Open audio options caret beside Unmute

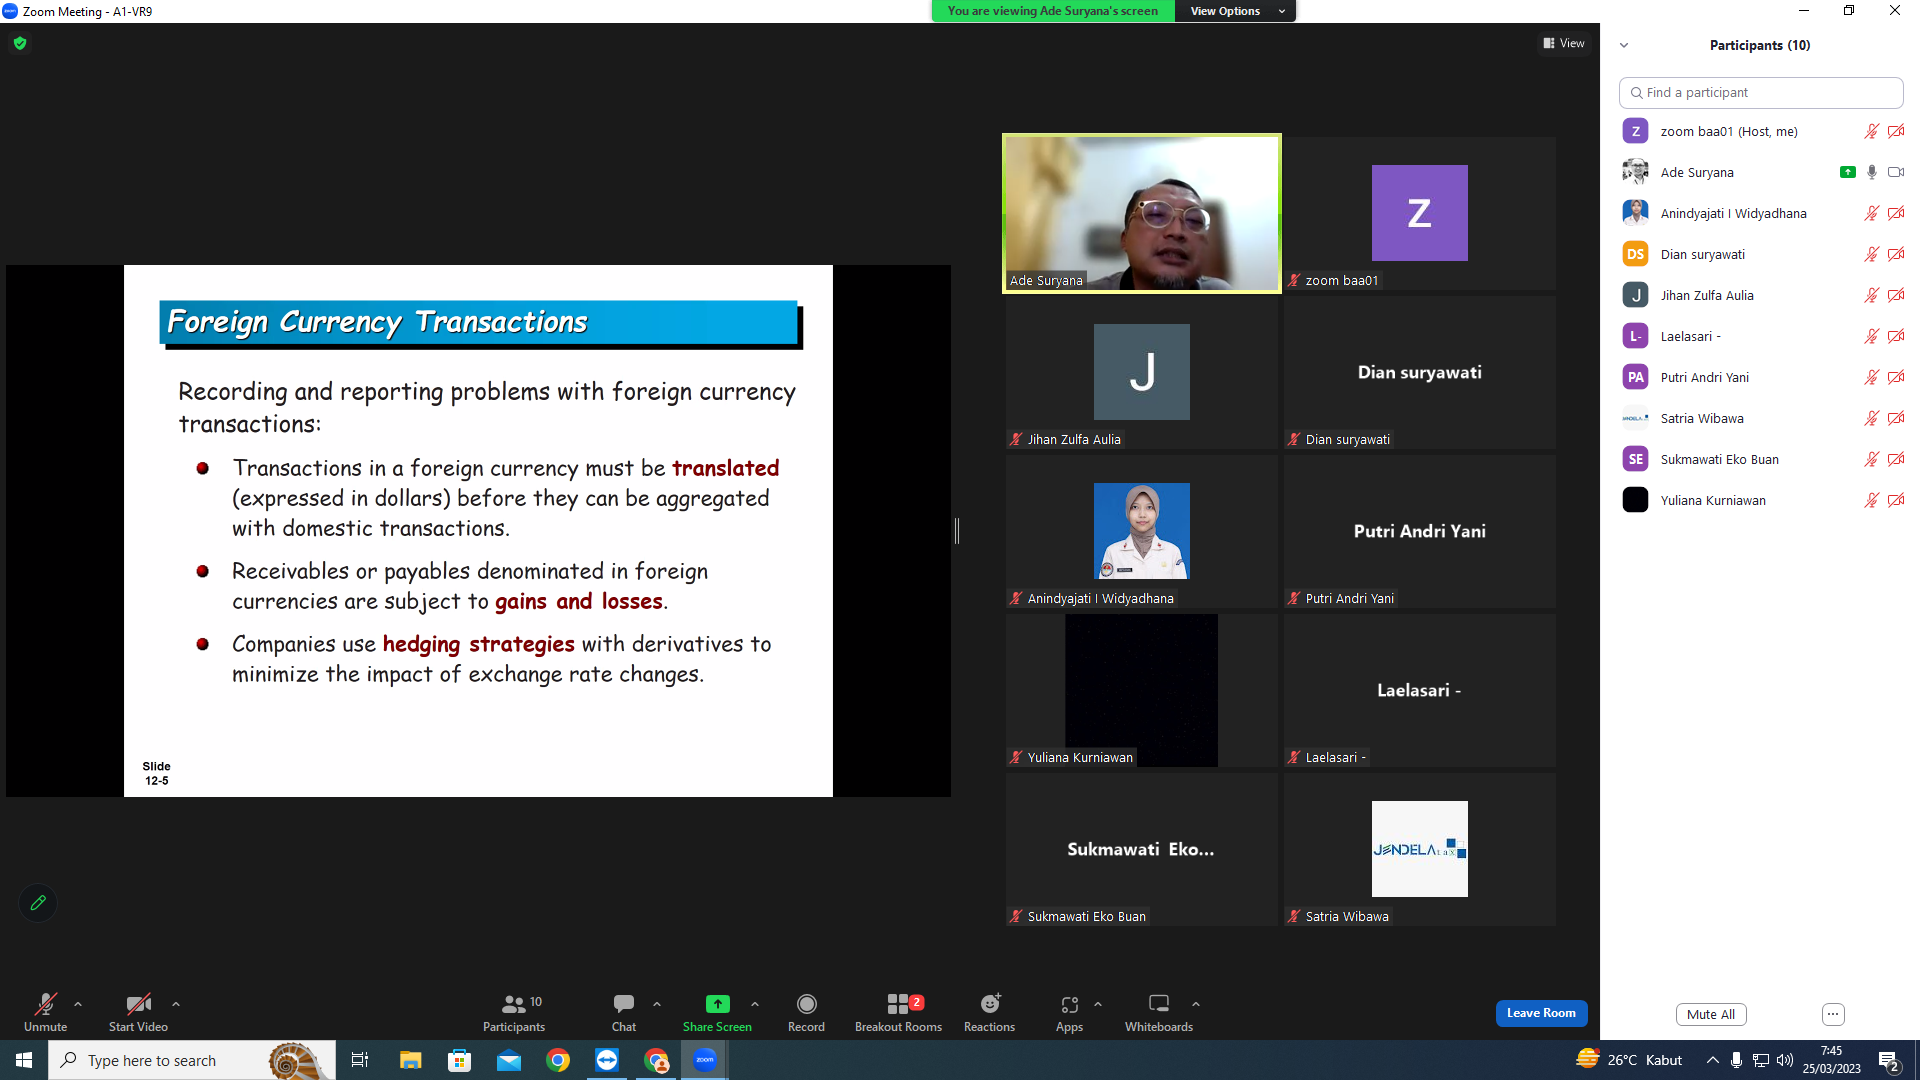point(78,1004)
